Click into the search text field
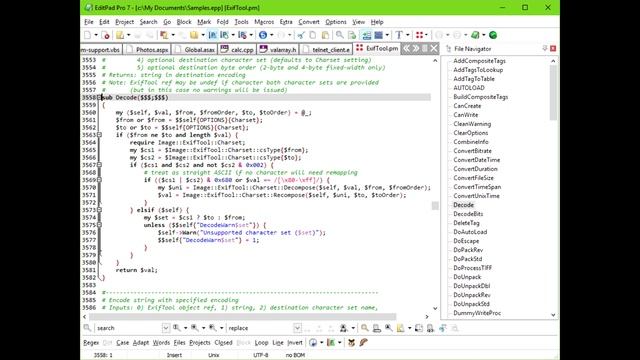 tap(129, 328)
